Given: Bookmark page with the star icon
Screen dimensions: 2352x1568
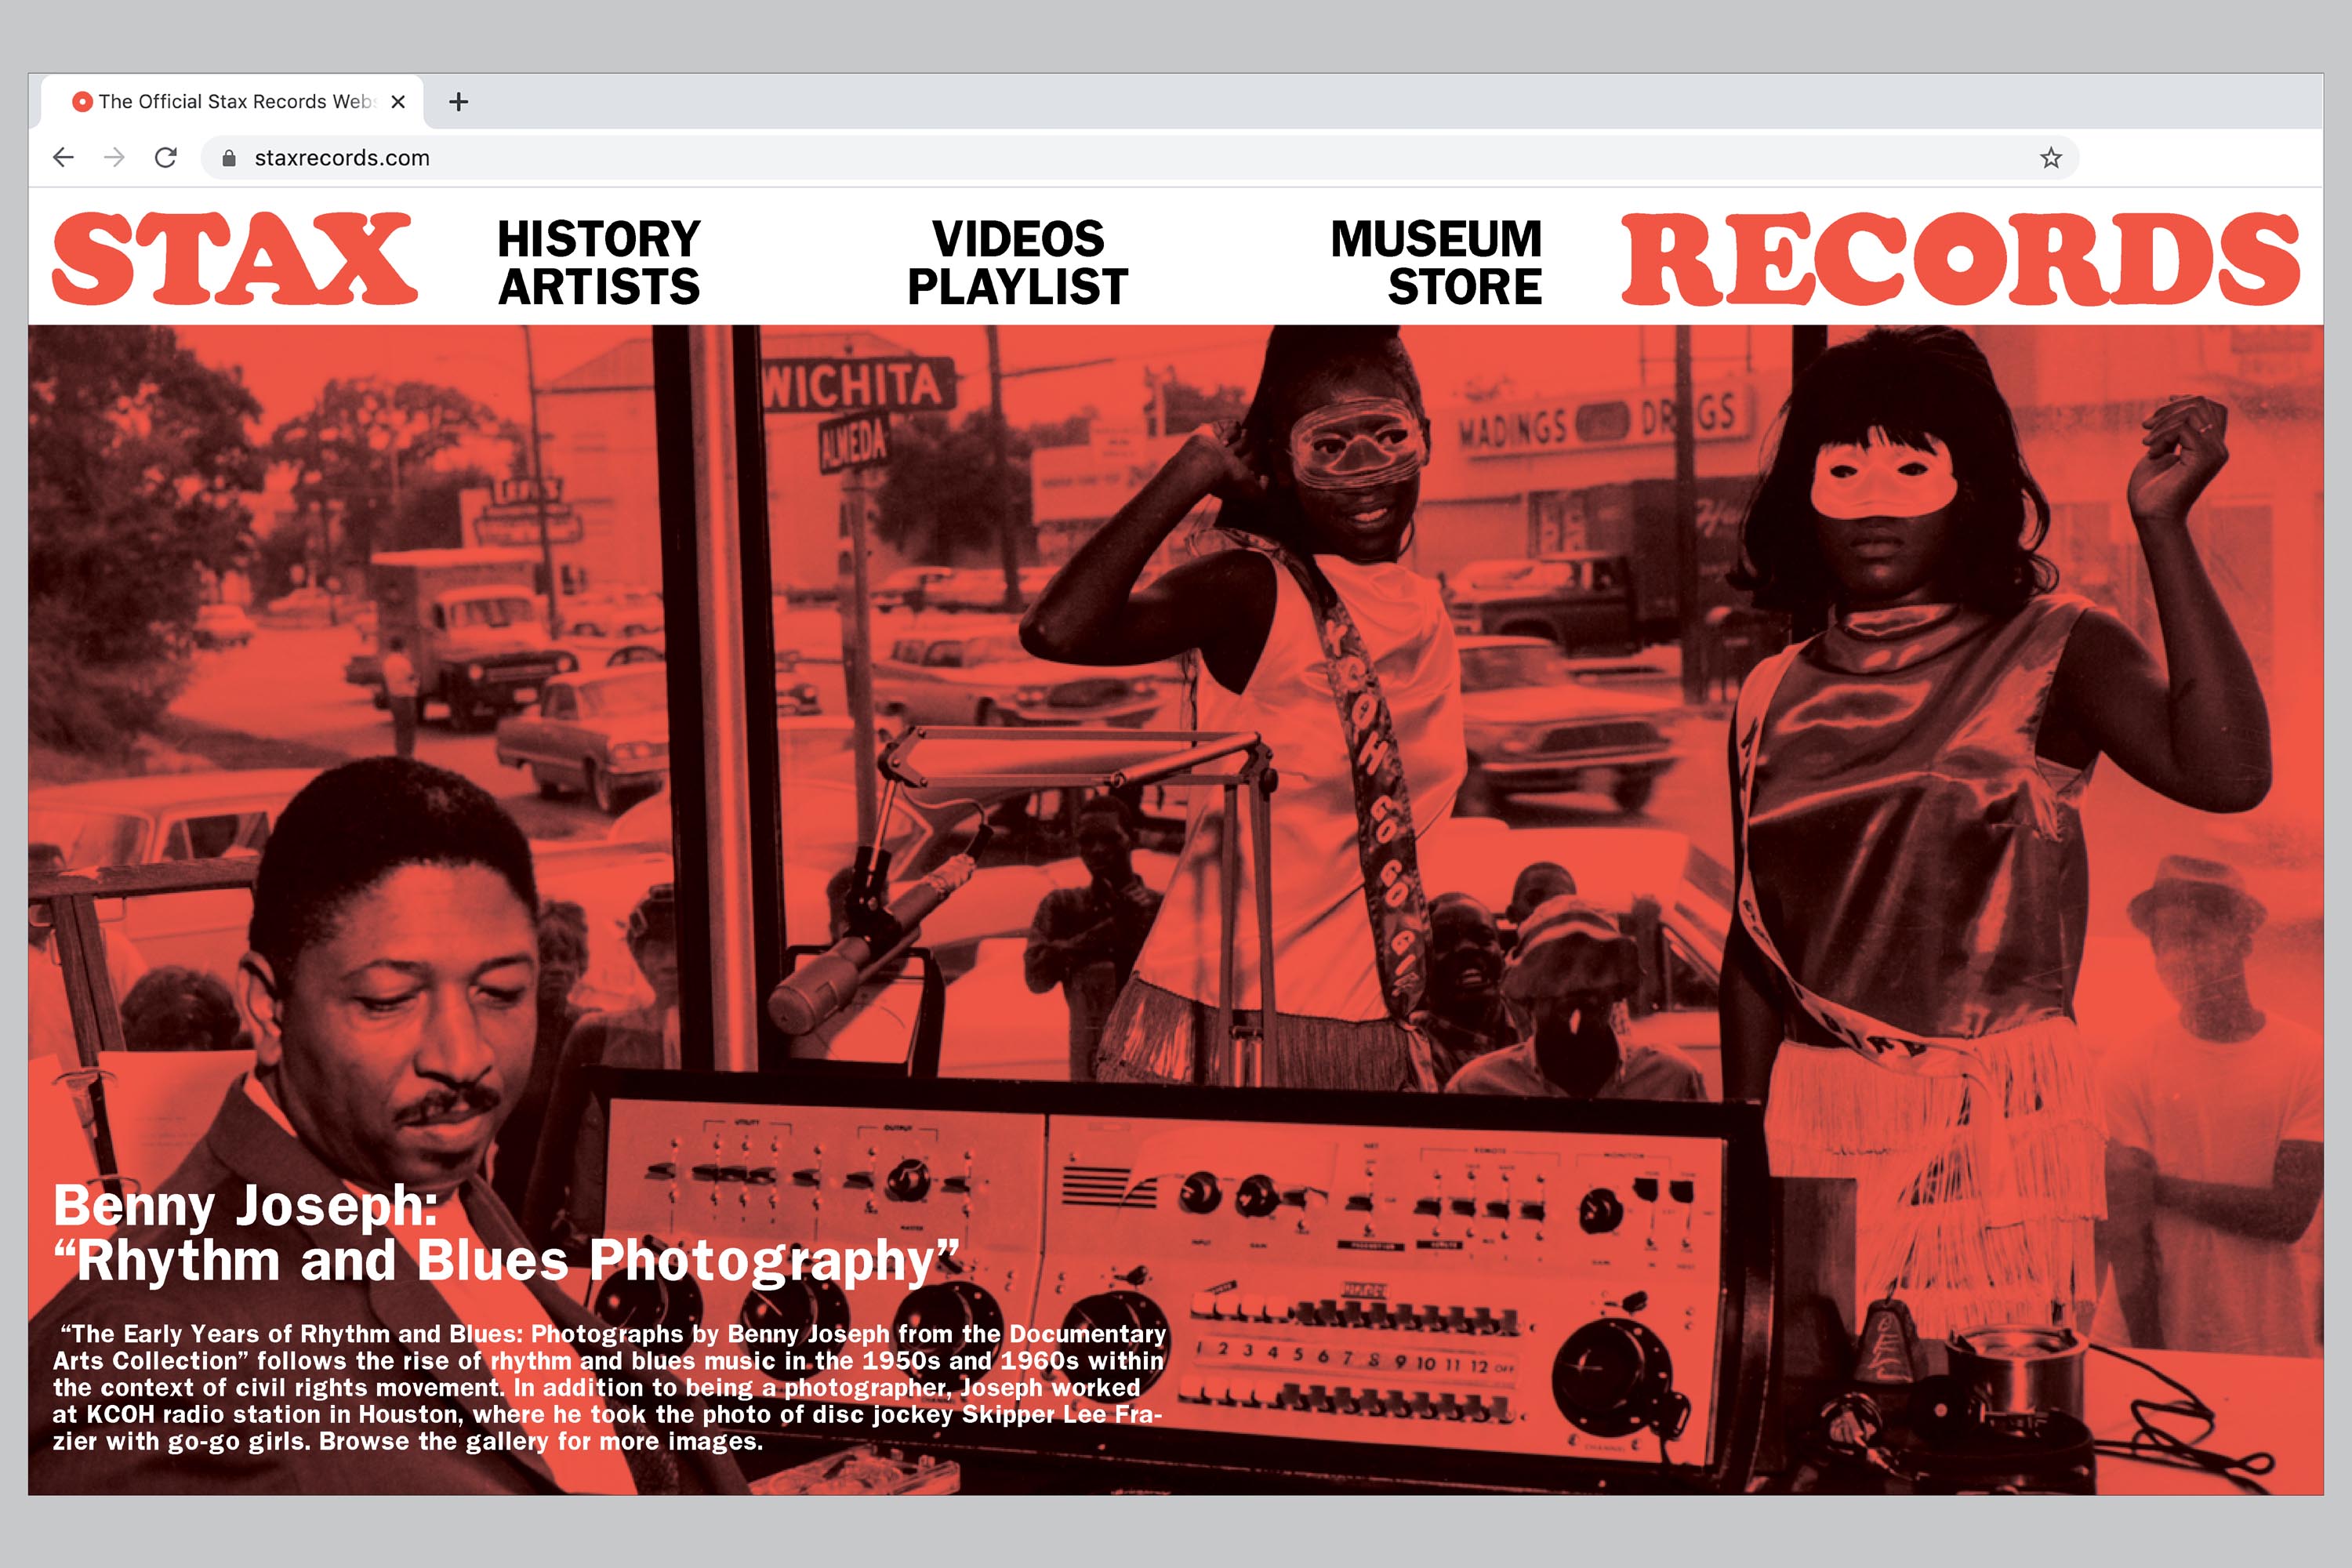Looking at the screenshot, I should [2051, 158].
